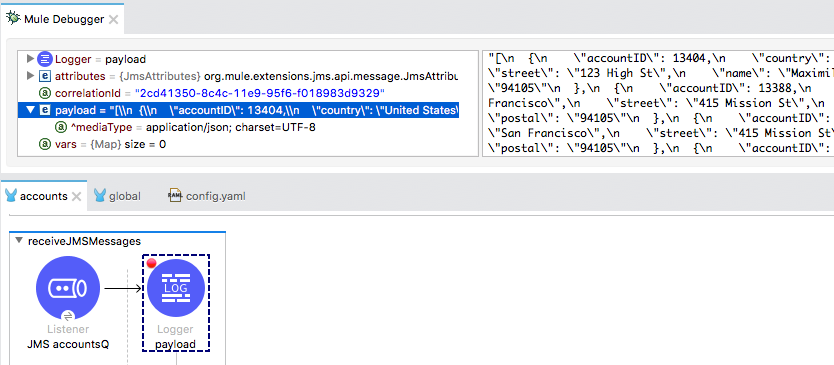Image resolution: width=834 pixels, height=365 pixels.
Task: Click the Mule Debugger bug icon
Action: (x=13, y=19)
